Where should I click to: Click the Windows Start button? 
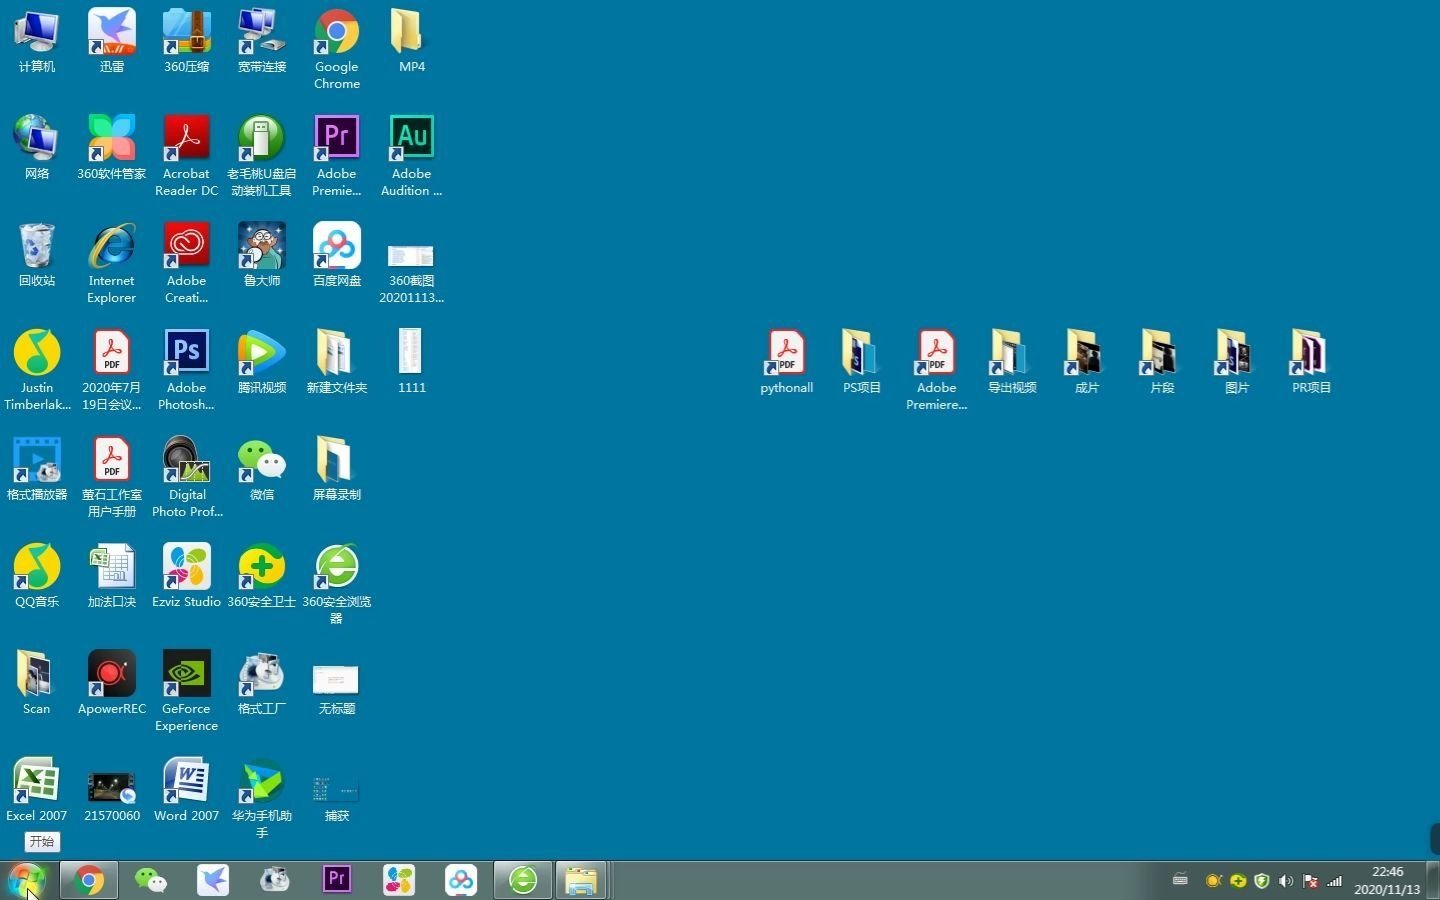(27, 881)
